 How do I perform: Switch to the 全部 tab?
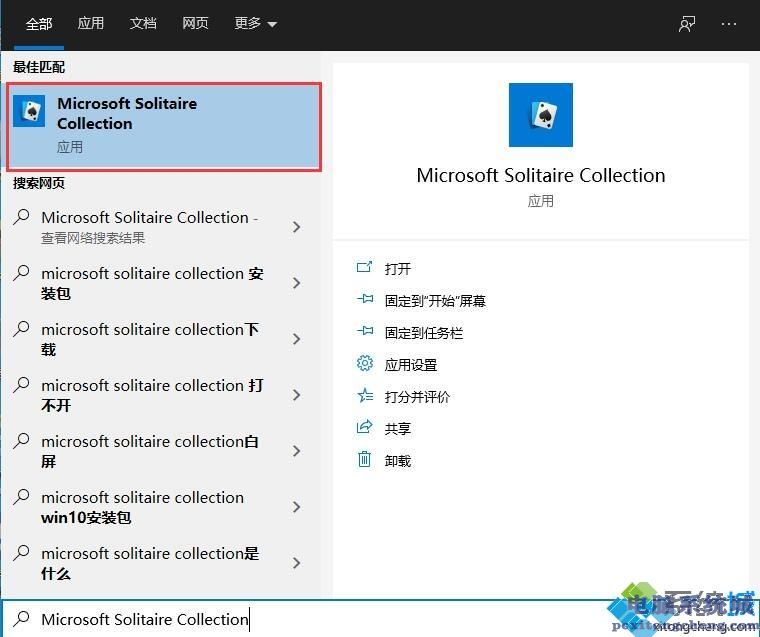[39, 24]
